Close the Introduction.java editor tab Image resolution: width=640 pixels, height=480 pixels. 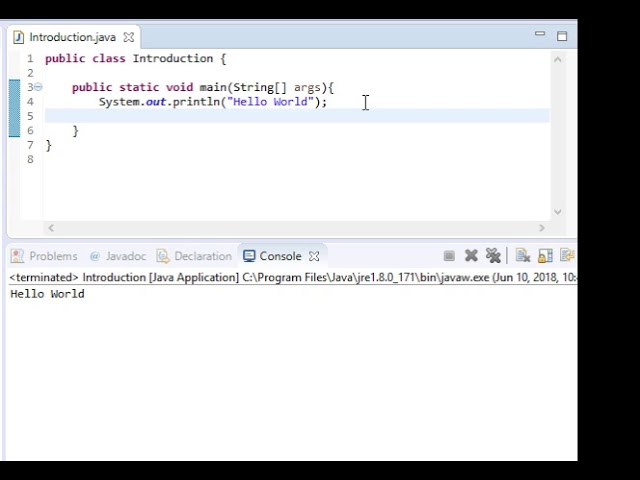click(x=129, y=37)
